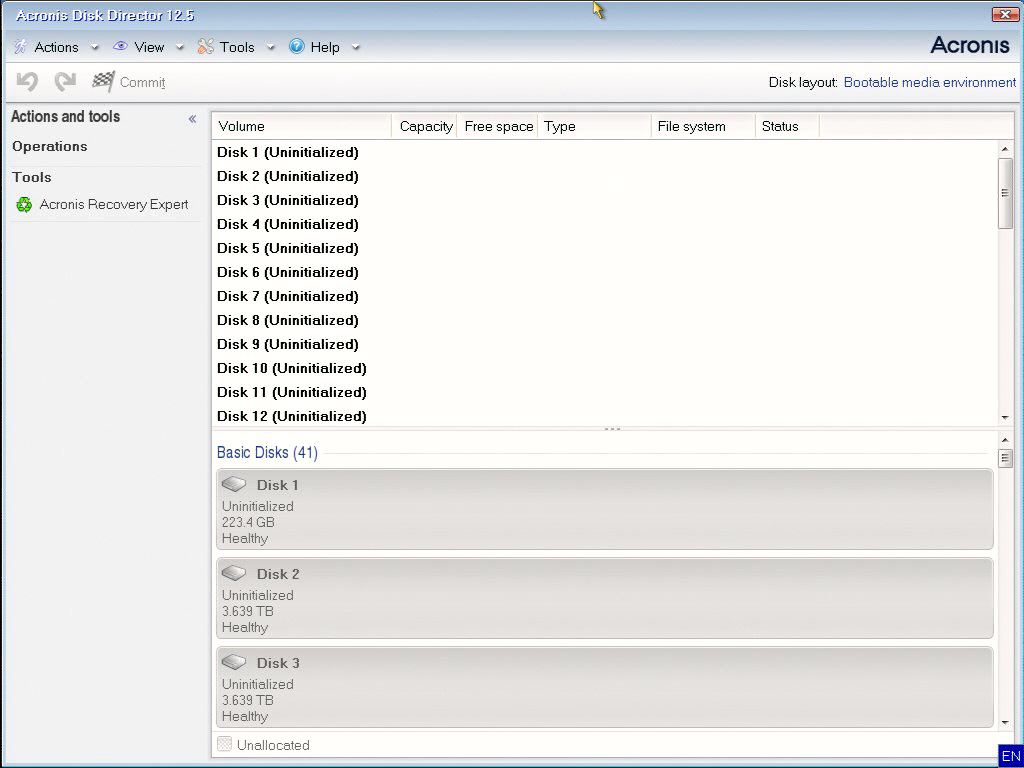This screenshot has height=768, width=1024.
Task: Click the Unallocated legend swatch
Action: tap(224, 744)
